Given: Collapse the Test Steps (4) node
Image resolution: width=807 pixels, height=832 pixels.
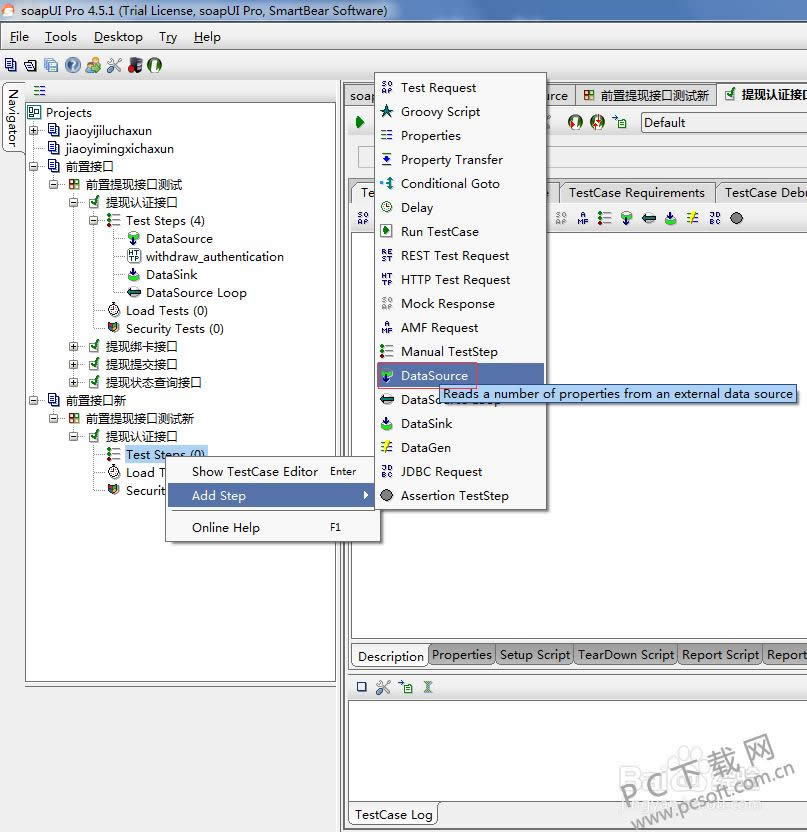Looking at the screenshot, I should click(94, 221).
